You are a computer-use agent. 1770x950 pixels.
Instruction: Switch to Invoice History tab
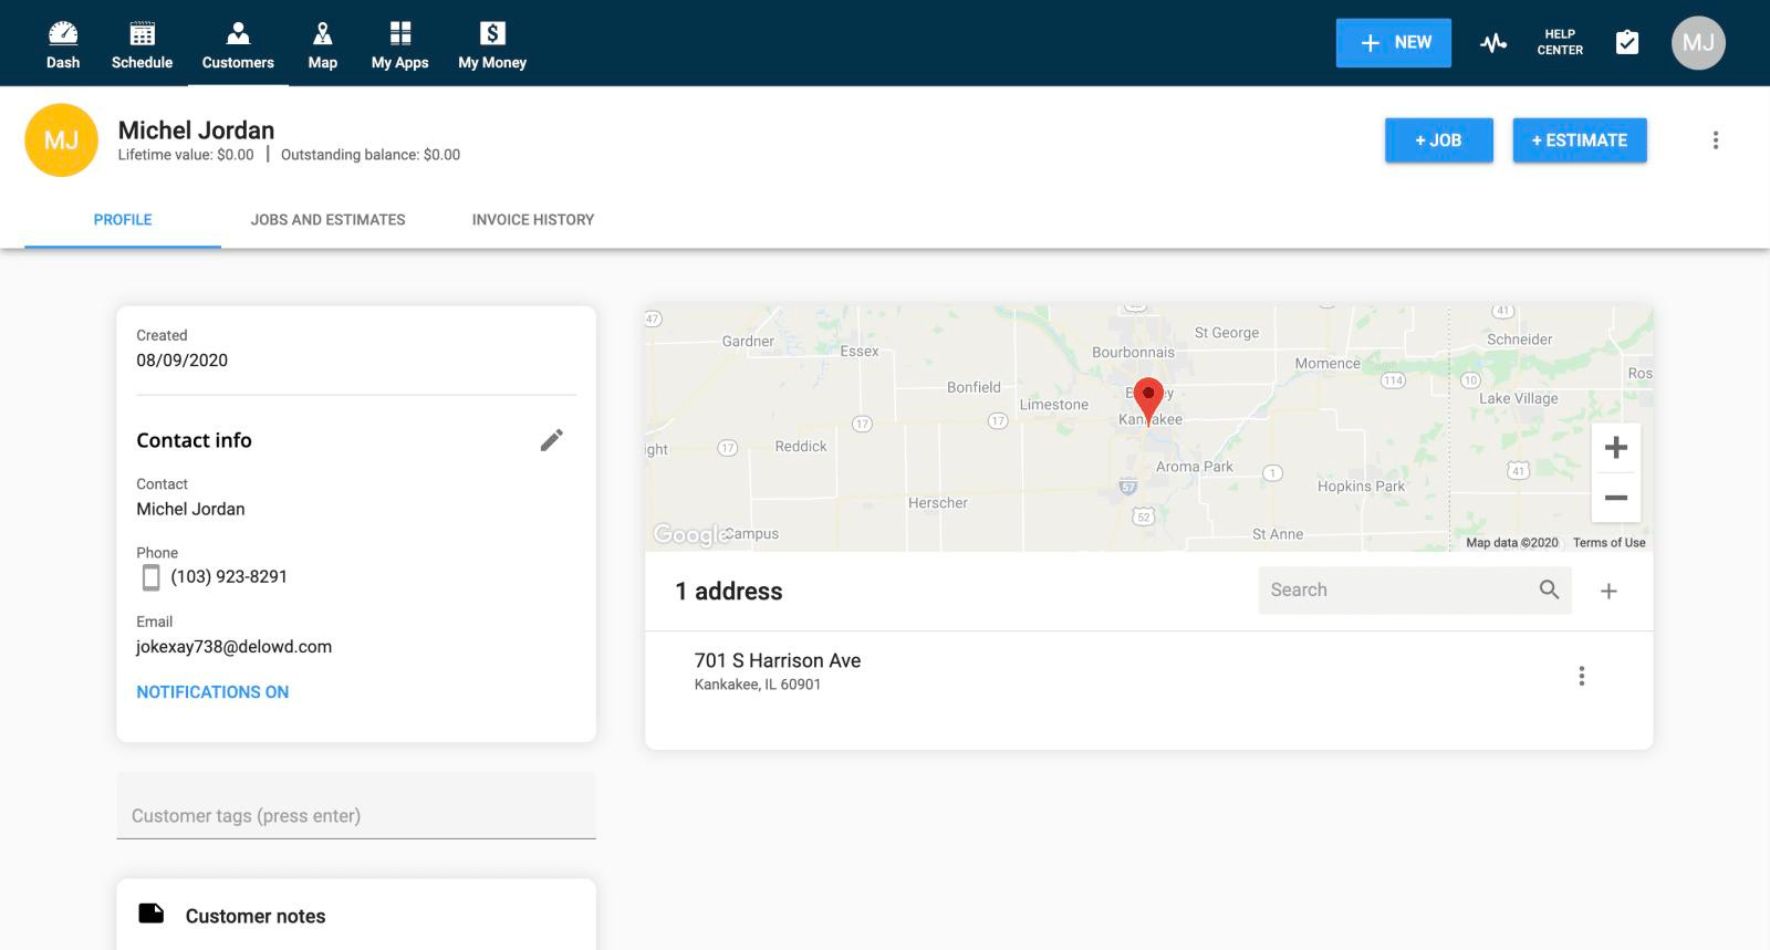click(x=533, y=220)
